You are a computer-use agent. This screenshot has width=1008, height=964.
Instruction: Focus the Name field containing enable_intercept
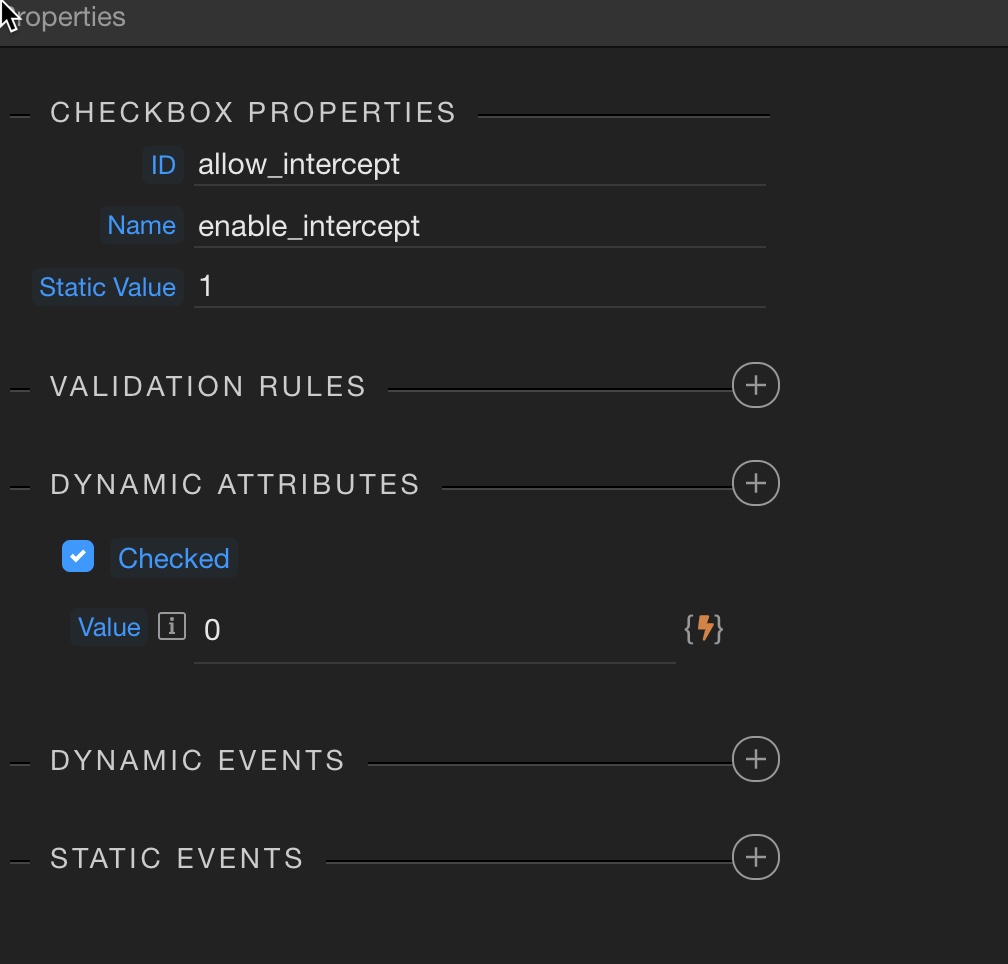480,226
